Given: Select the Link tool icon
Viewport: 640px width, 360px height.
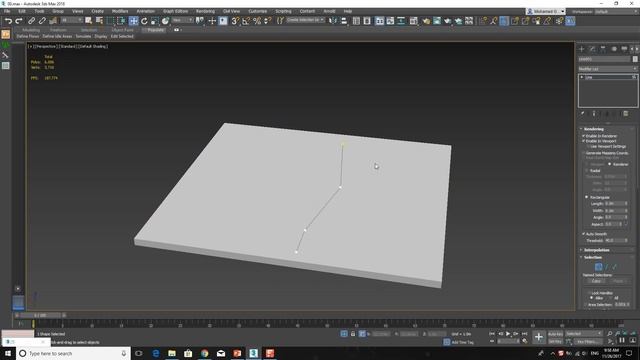Looking at the screenshot, I should pyautogui.click(x=31, y=21).
